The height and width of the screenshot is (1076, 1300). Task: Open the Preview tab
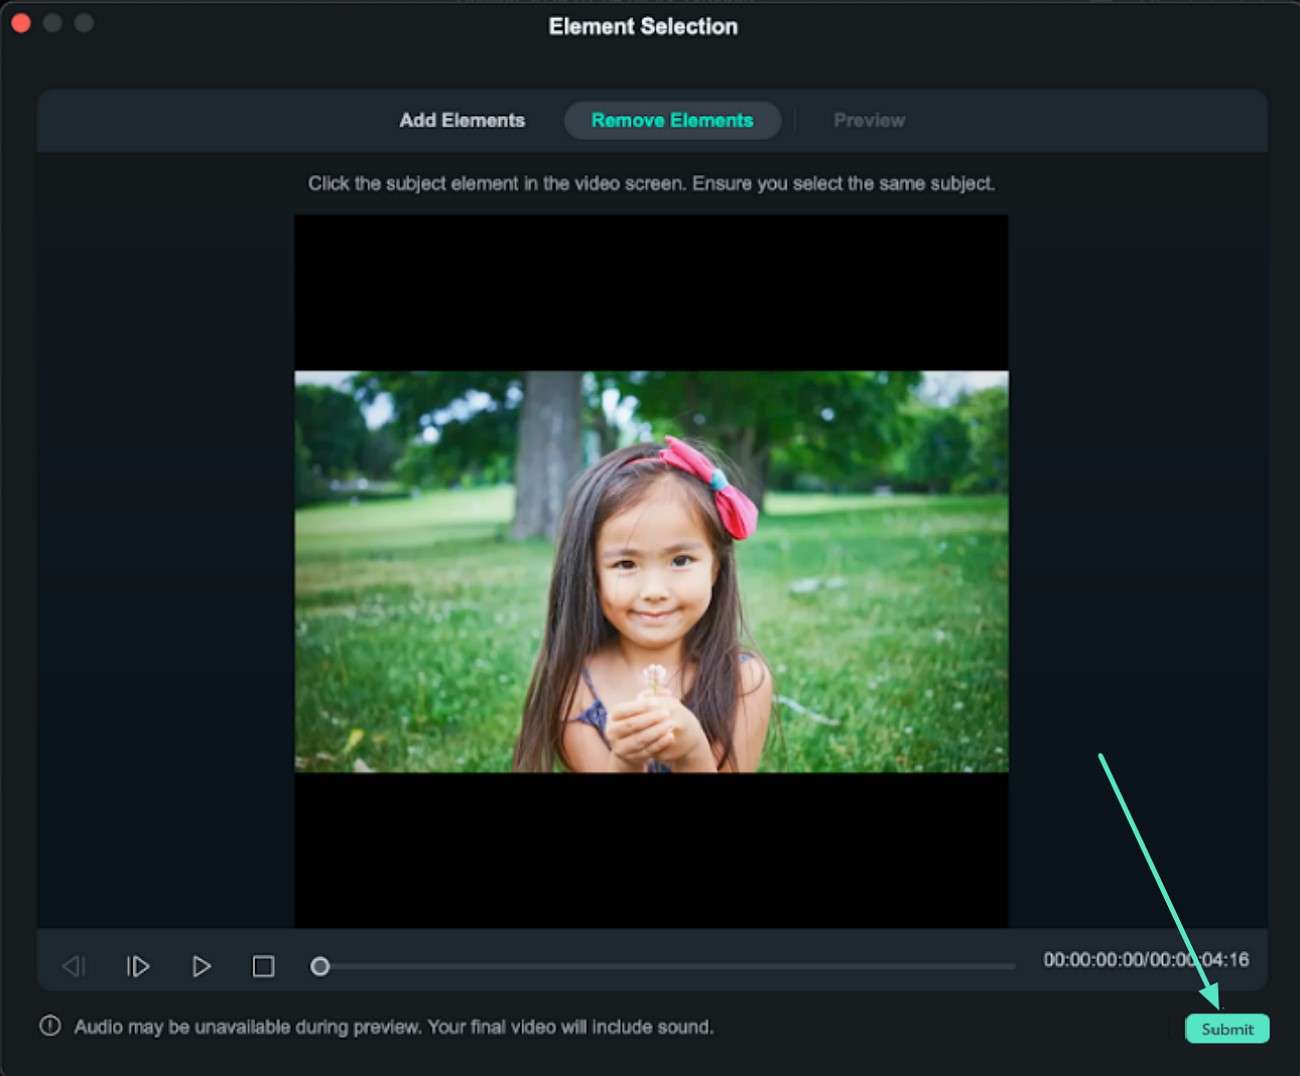[x=869, y=120]
